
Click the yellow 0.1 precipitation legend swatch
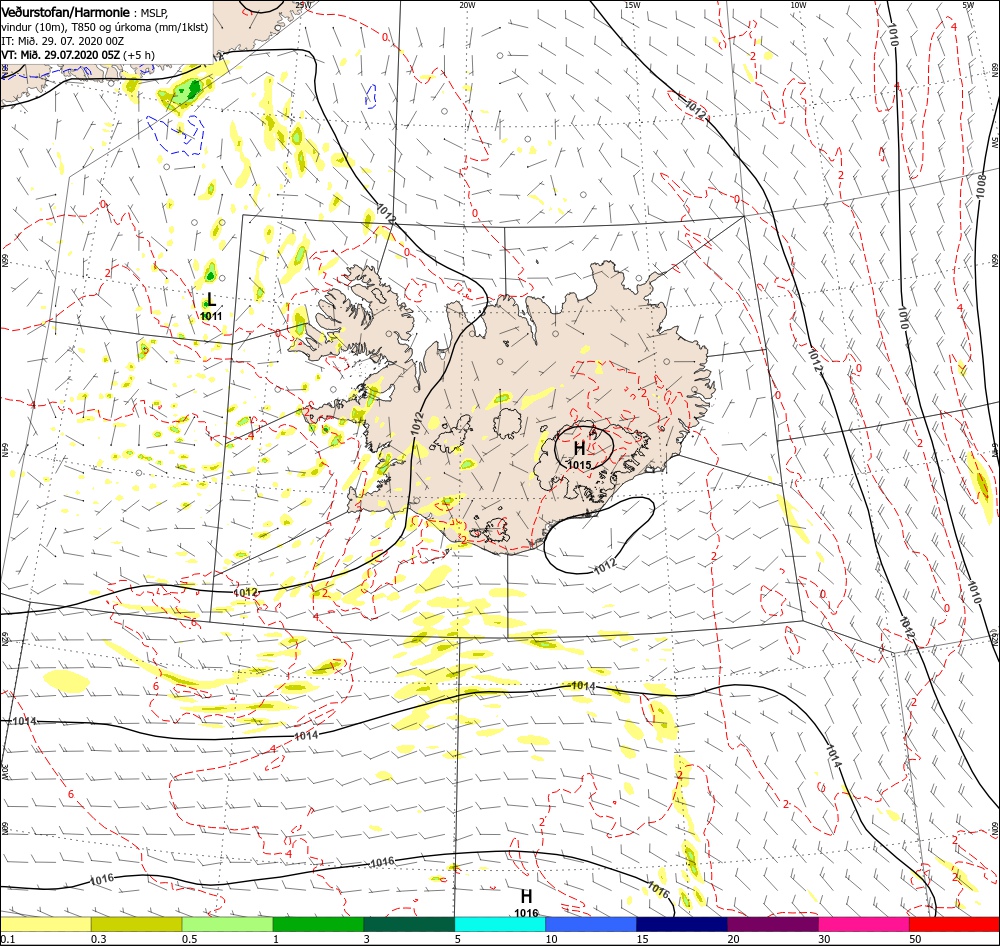tap(45, 924)
